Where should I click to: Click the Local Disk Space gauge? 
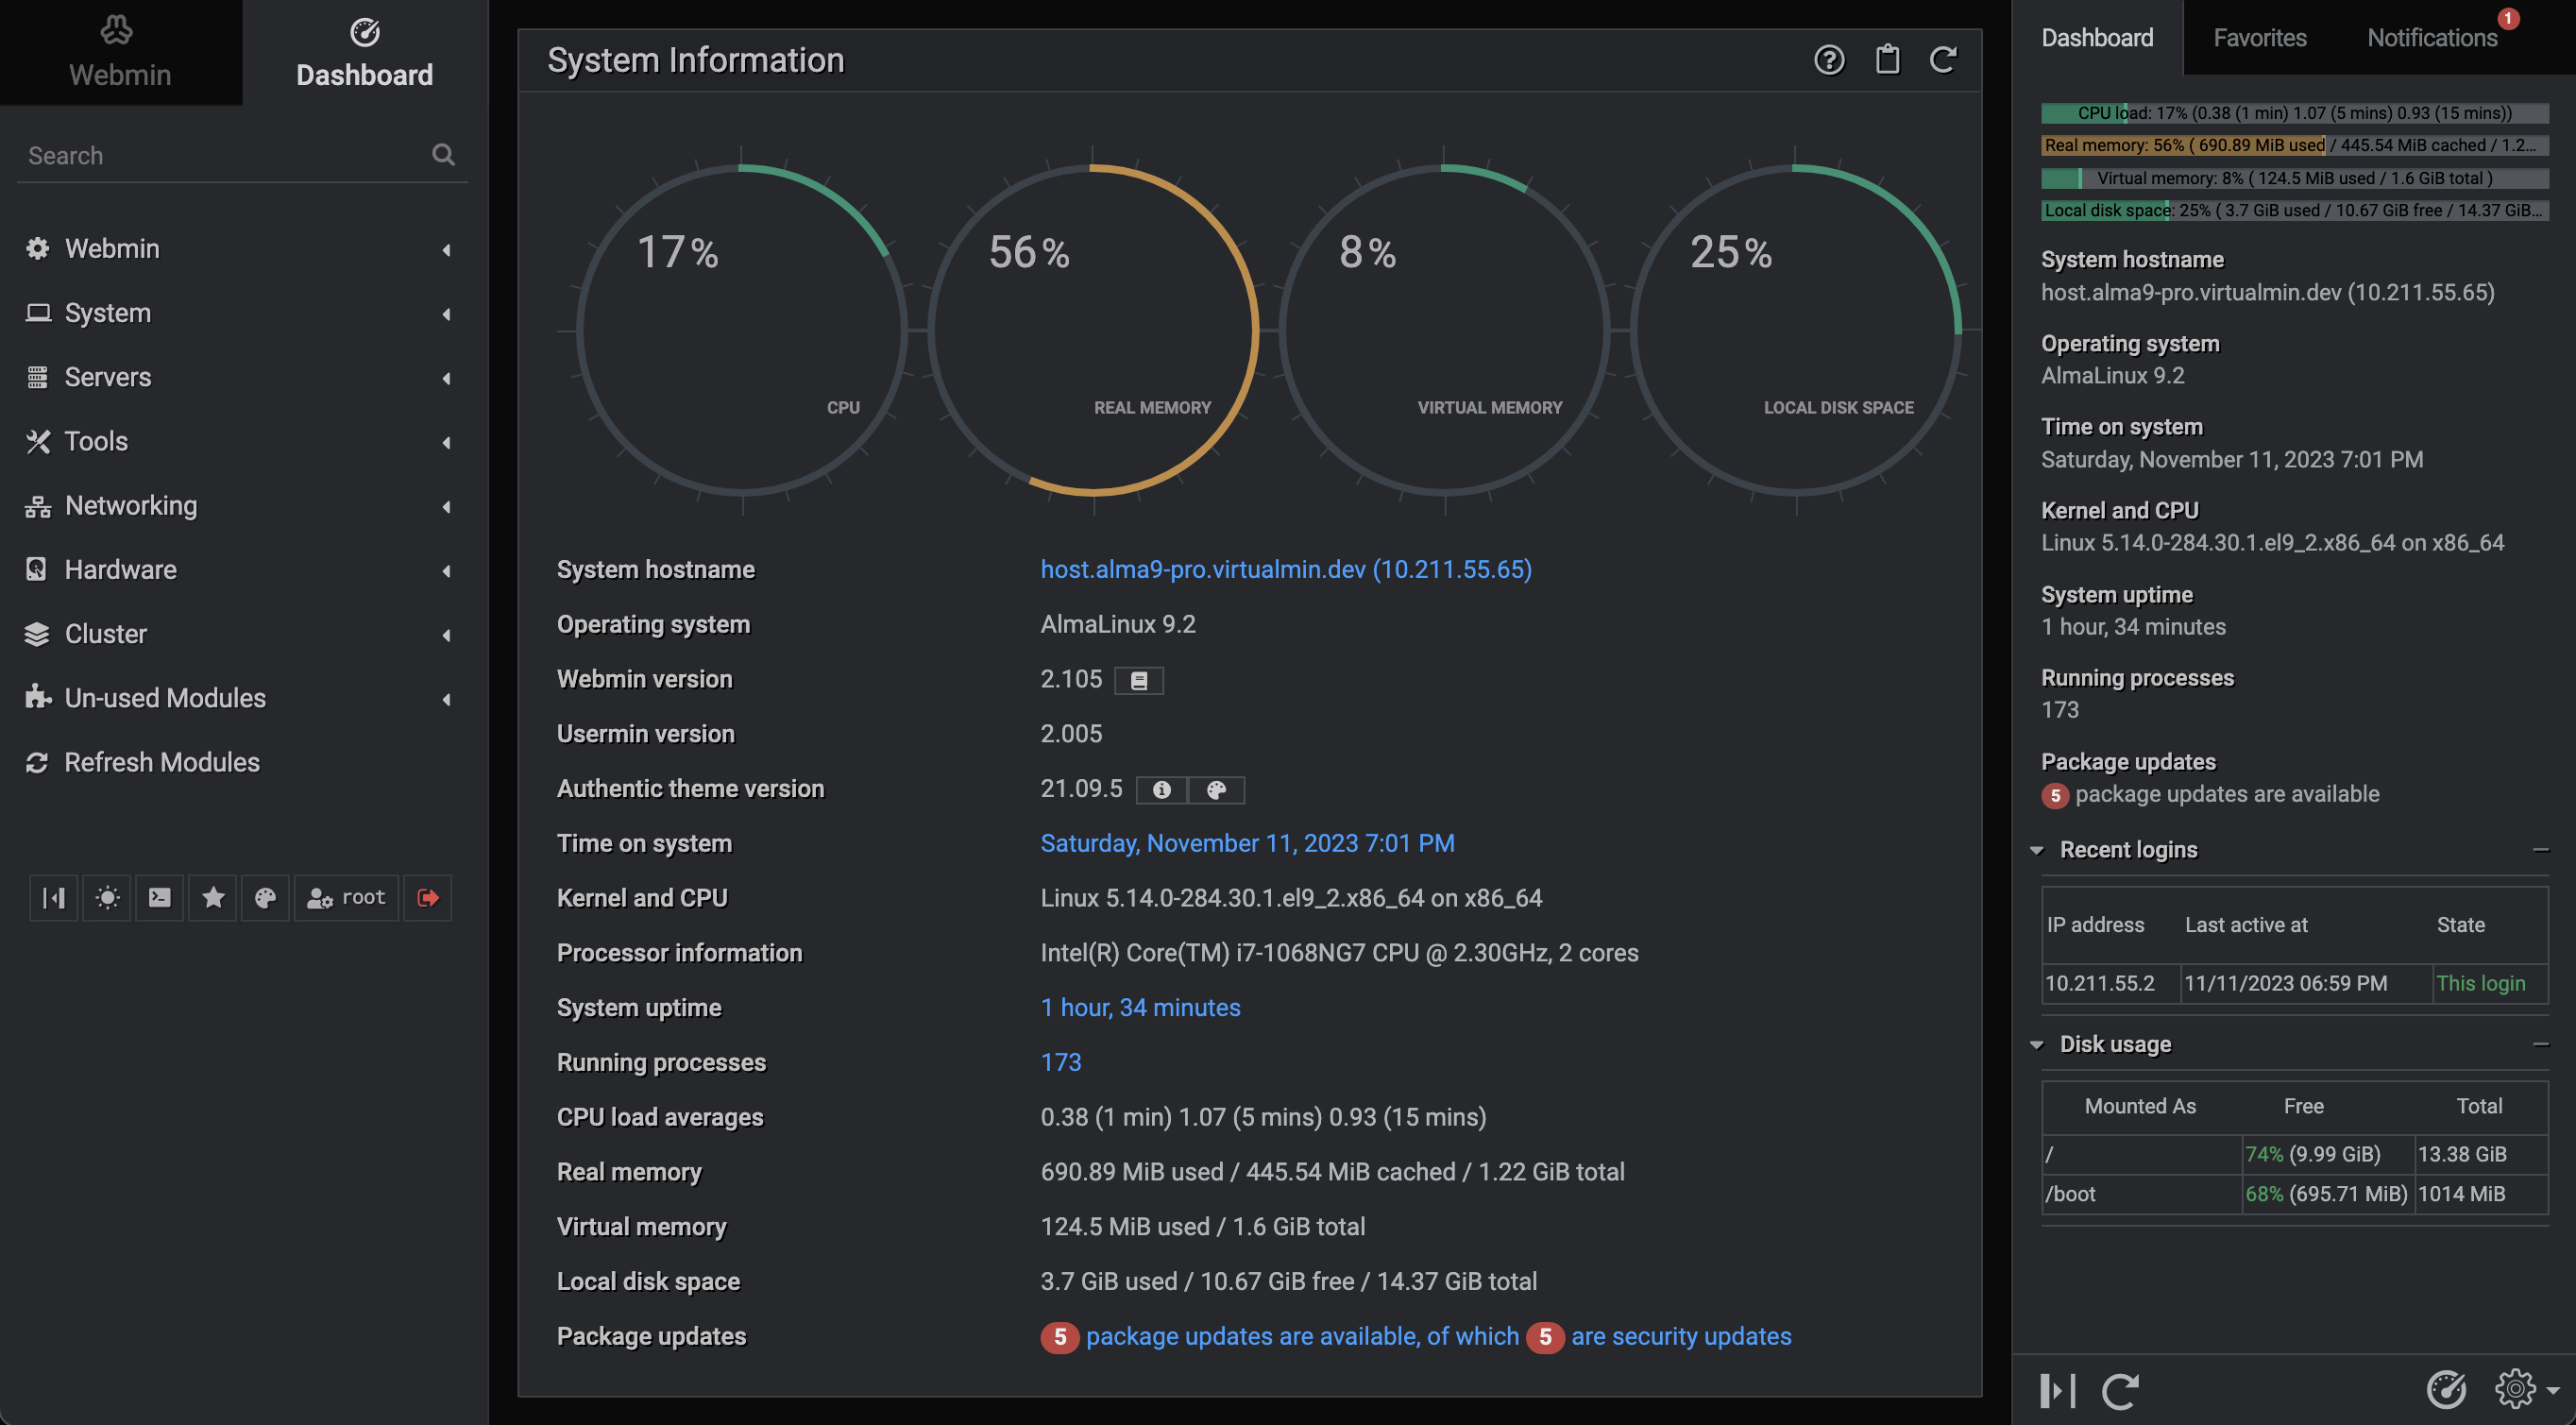[1796, 330]
